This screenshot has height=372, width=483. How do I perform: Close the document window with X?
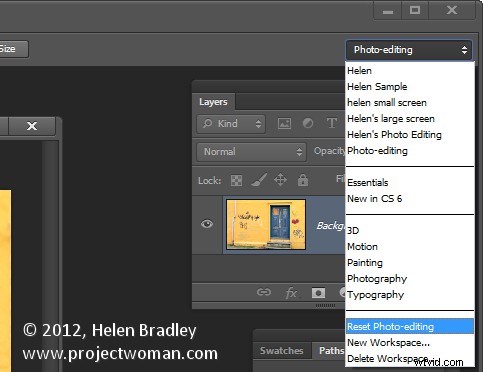[32, 126]
